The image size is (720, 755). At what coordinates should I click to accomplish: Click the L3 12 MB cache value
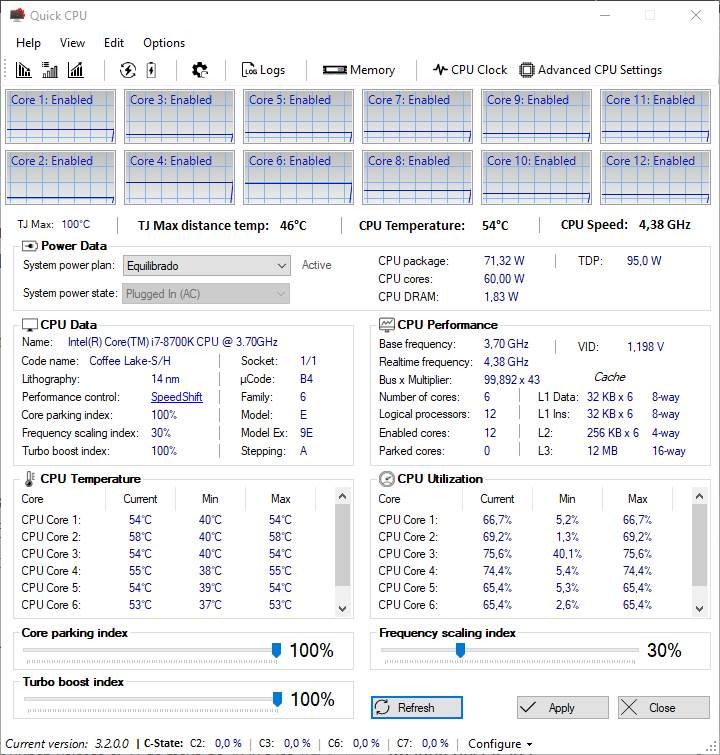tap(602, 451)
